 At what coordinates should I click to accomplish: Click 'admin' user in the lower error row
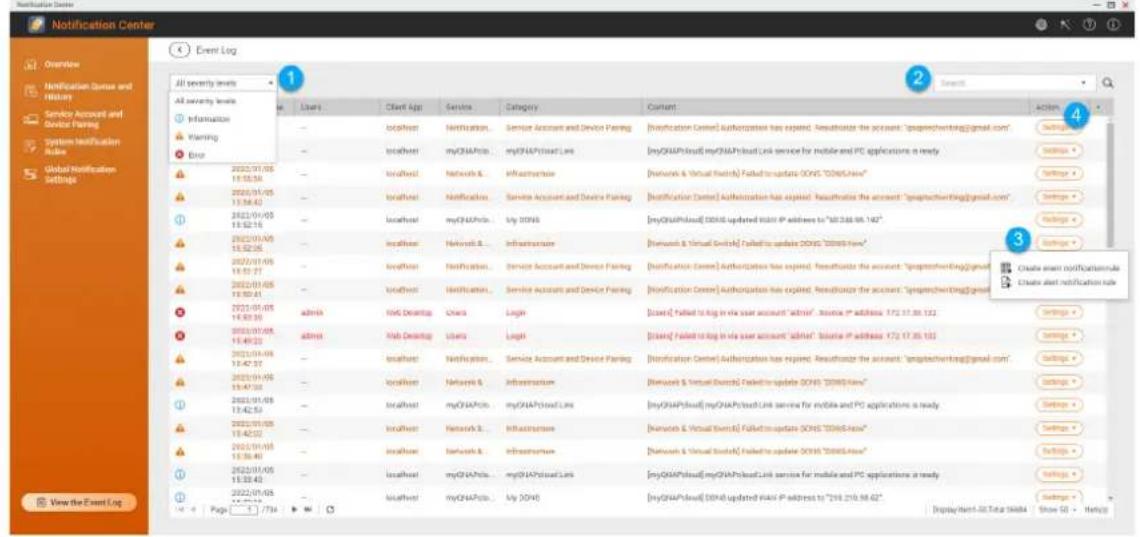point(311,336)
